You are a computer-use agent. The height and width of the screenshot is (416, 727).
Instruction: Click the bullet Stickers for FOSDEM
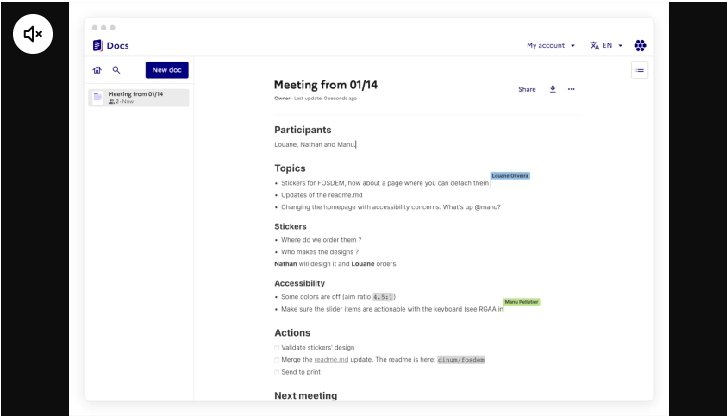(x=385, y=183)
